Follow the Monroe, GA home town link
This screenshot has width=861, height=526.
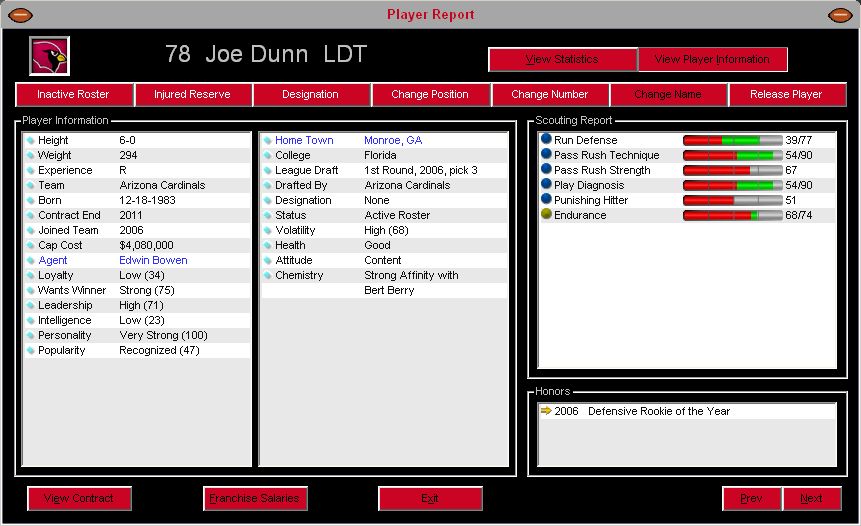pyautogui.click(x=392, y=140)
